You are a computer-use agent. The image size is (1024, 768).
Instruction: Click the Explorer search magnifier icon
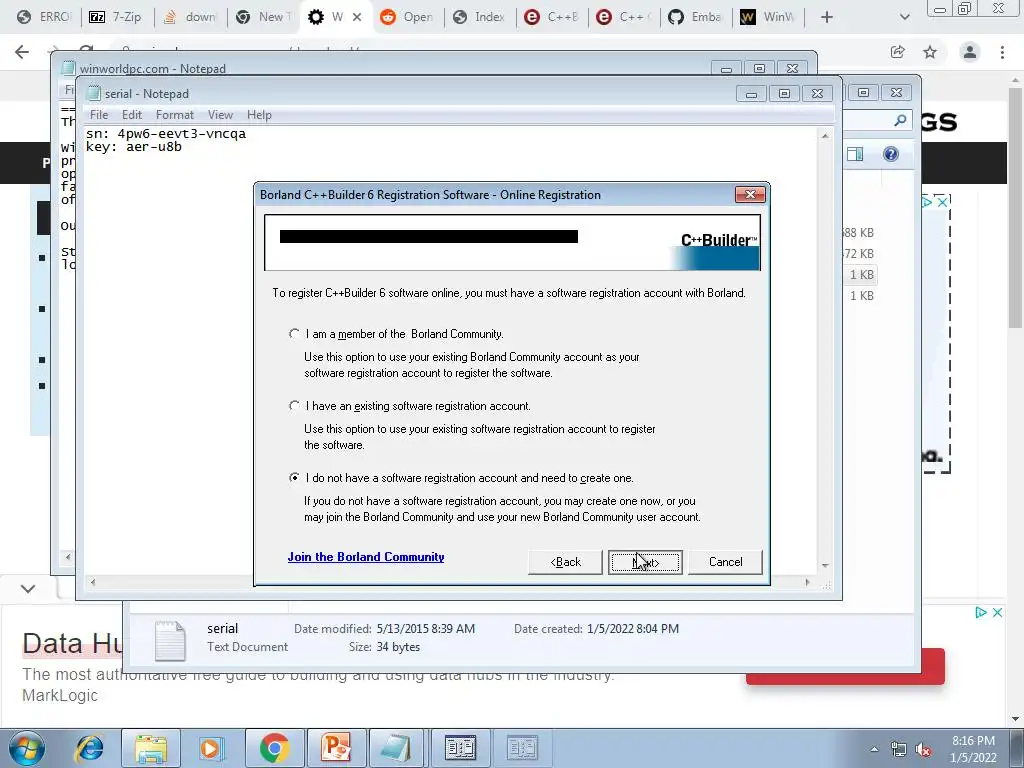click(x=900, y=120)
